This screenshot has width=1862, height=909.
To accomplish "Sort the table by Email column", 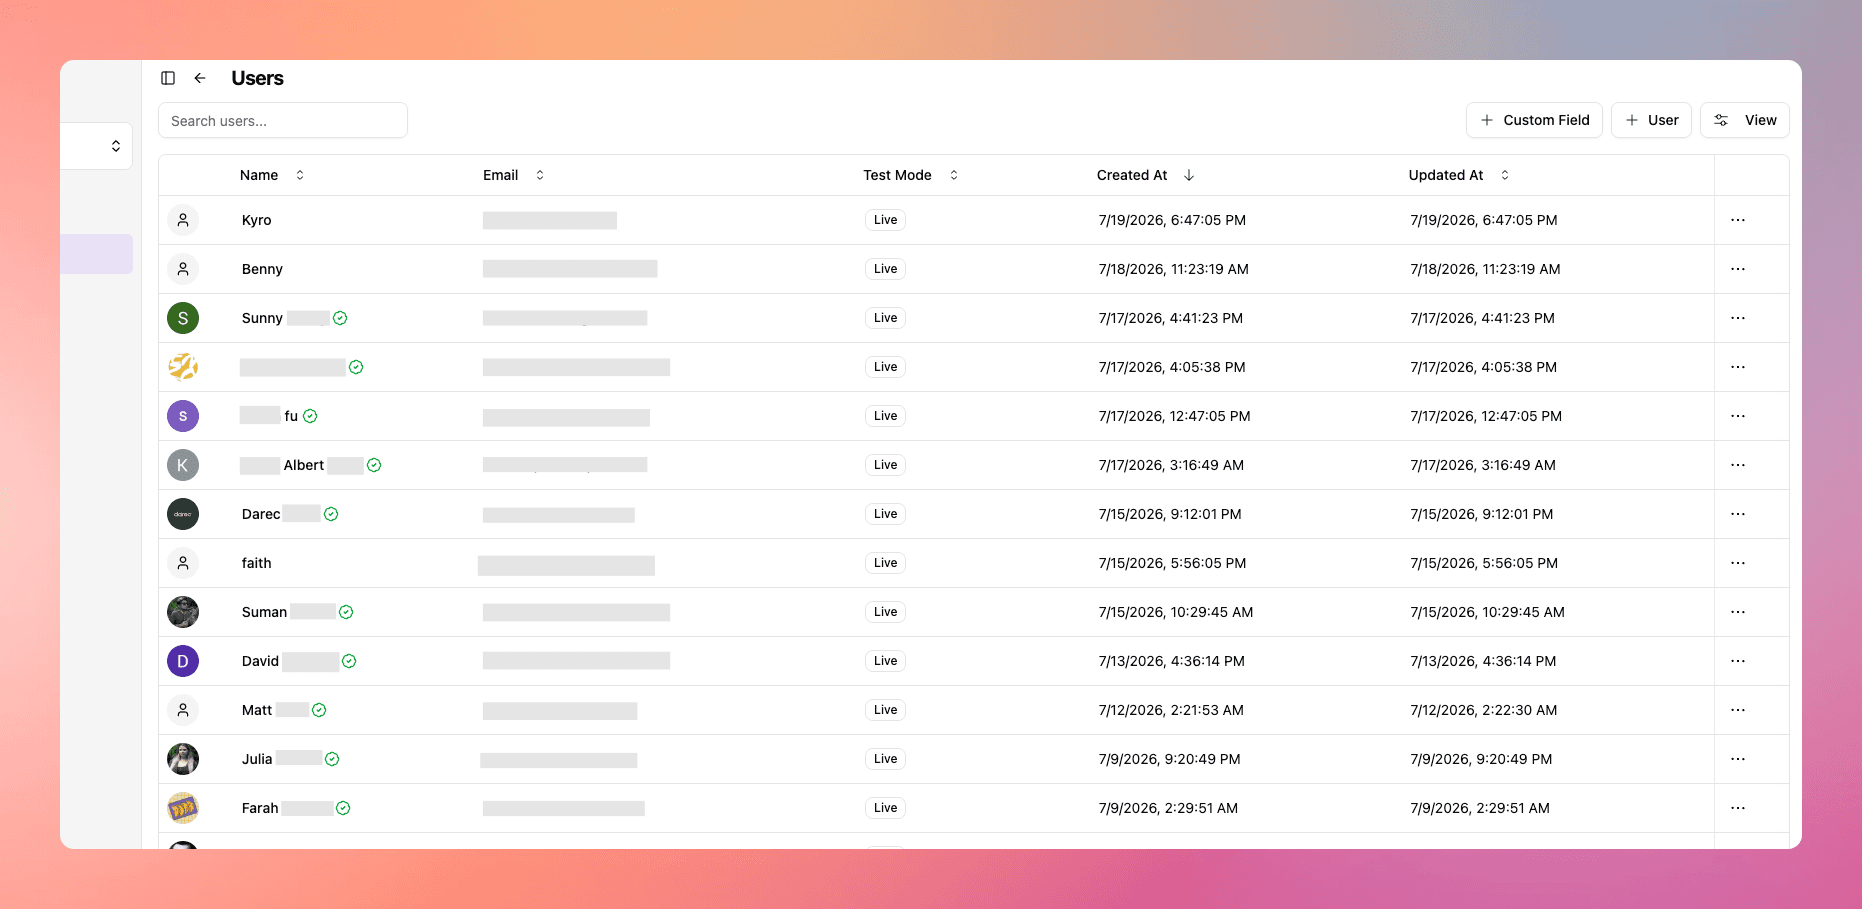I will pos(513,175).
